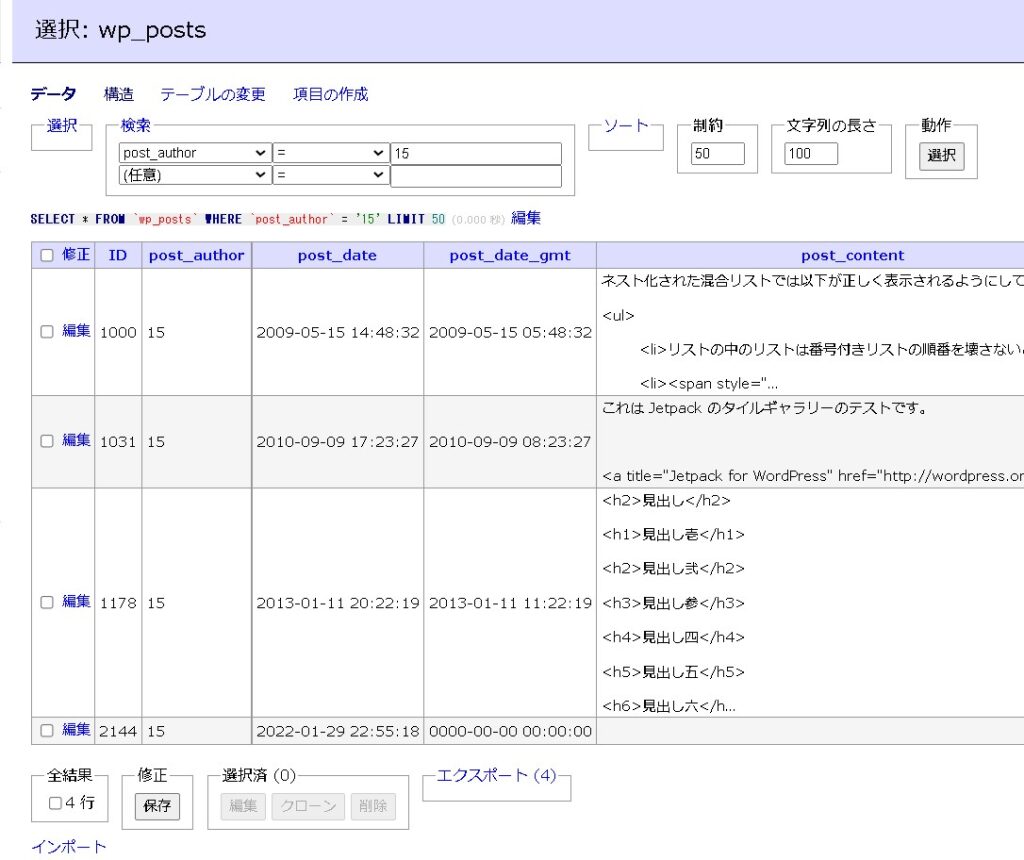Screen dimensions: 1024x860
Task: Click 編集 link next to SQL query
Action: click(x=526, y=218)
